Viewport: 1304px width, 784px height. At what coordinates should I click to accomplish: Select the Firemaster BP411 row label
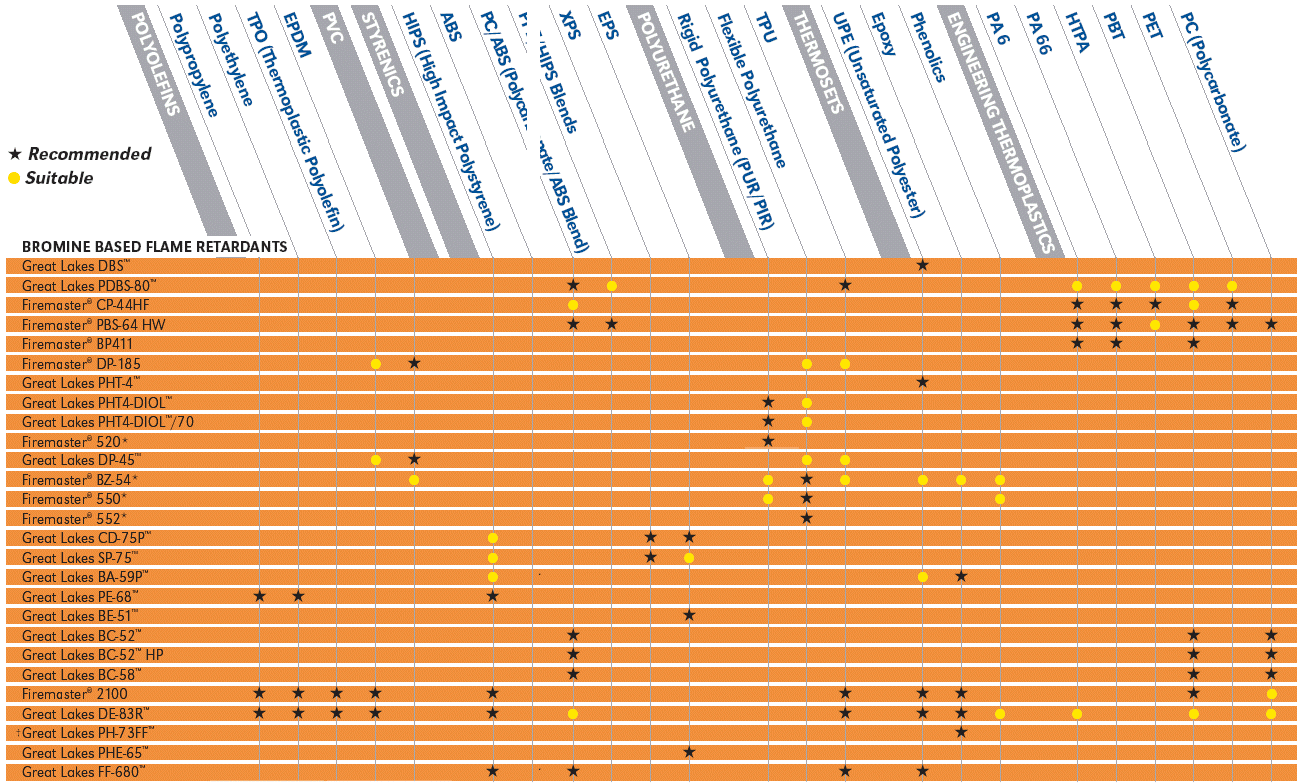click(77, 344)
